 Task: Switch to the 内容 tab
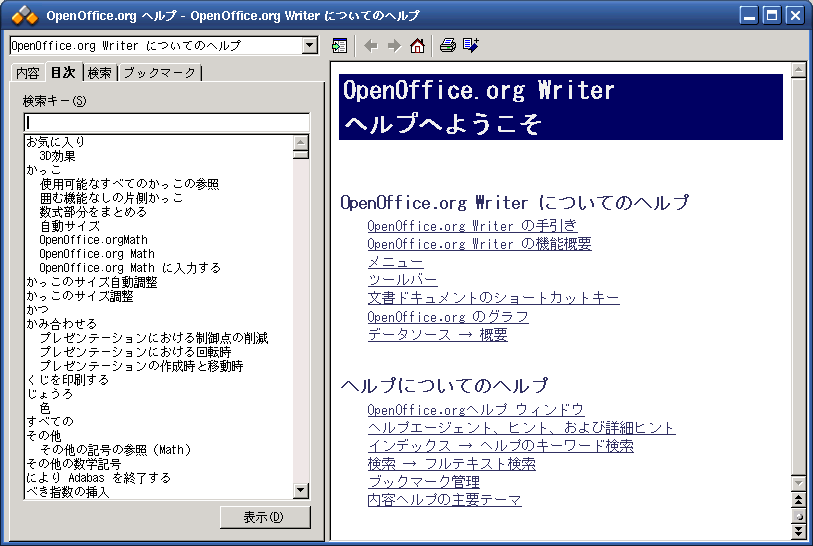point(27,73)
